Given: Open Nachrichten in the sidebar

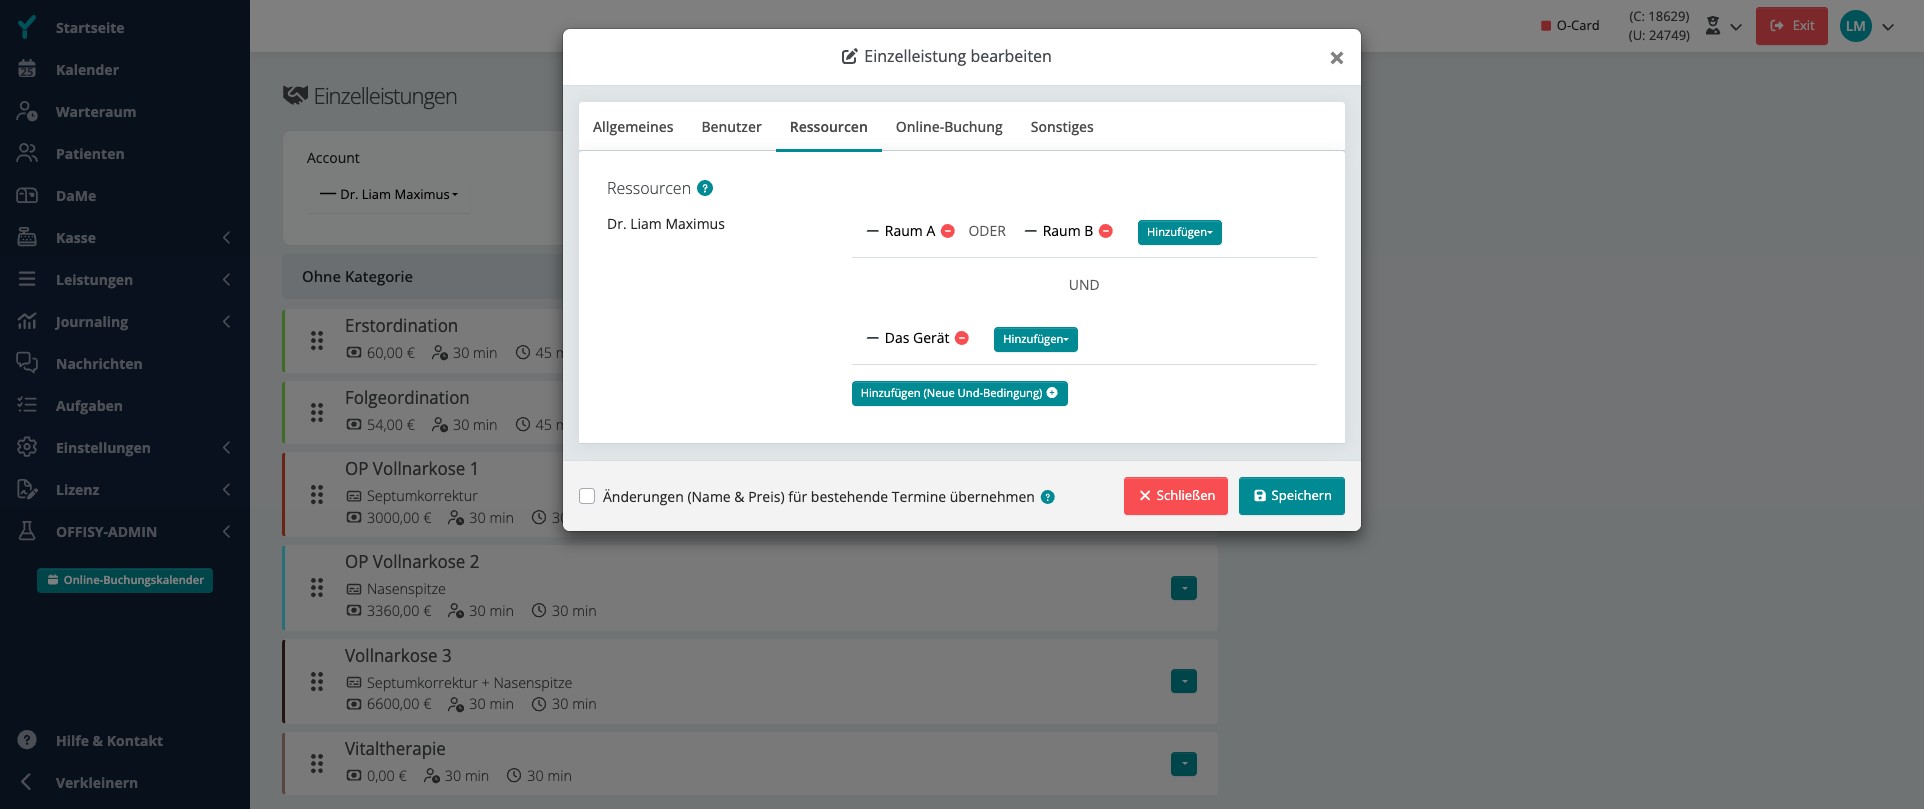Looking at the screenshot, I should click(98, 364).
